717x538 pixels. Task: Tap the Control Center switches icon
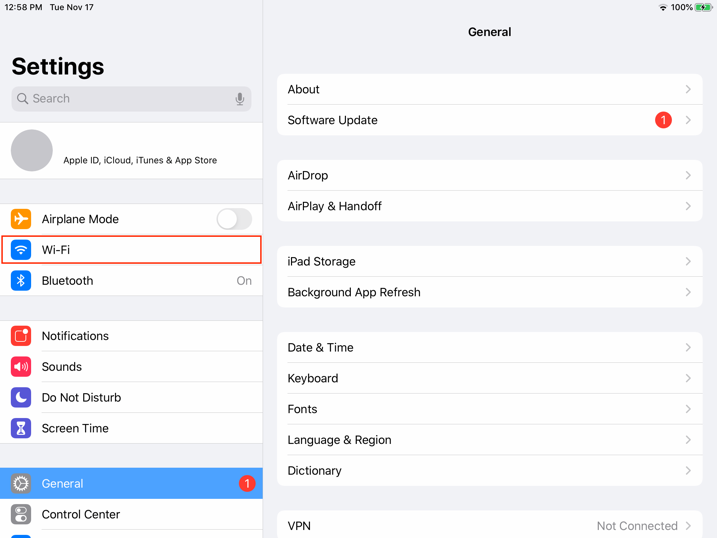(x=21, y=514)
